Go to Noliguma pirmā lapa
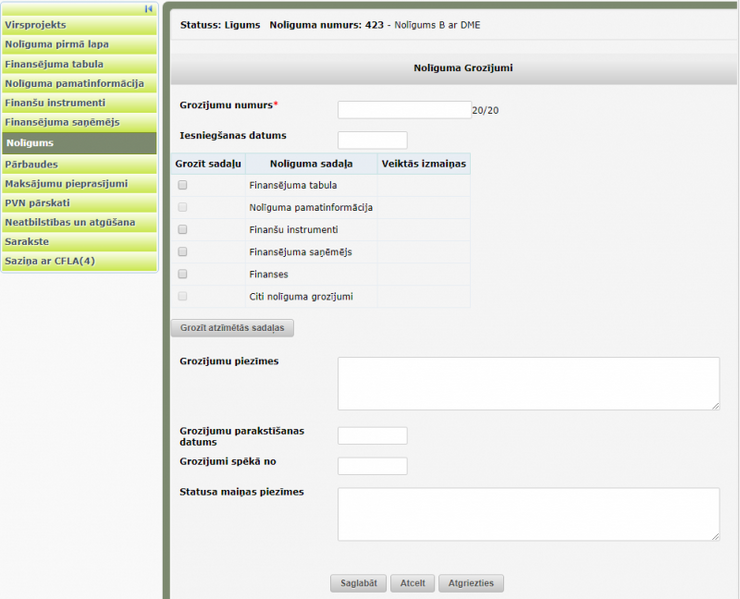740x599 pixels. pos(79,44)
